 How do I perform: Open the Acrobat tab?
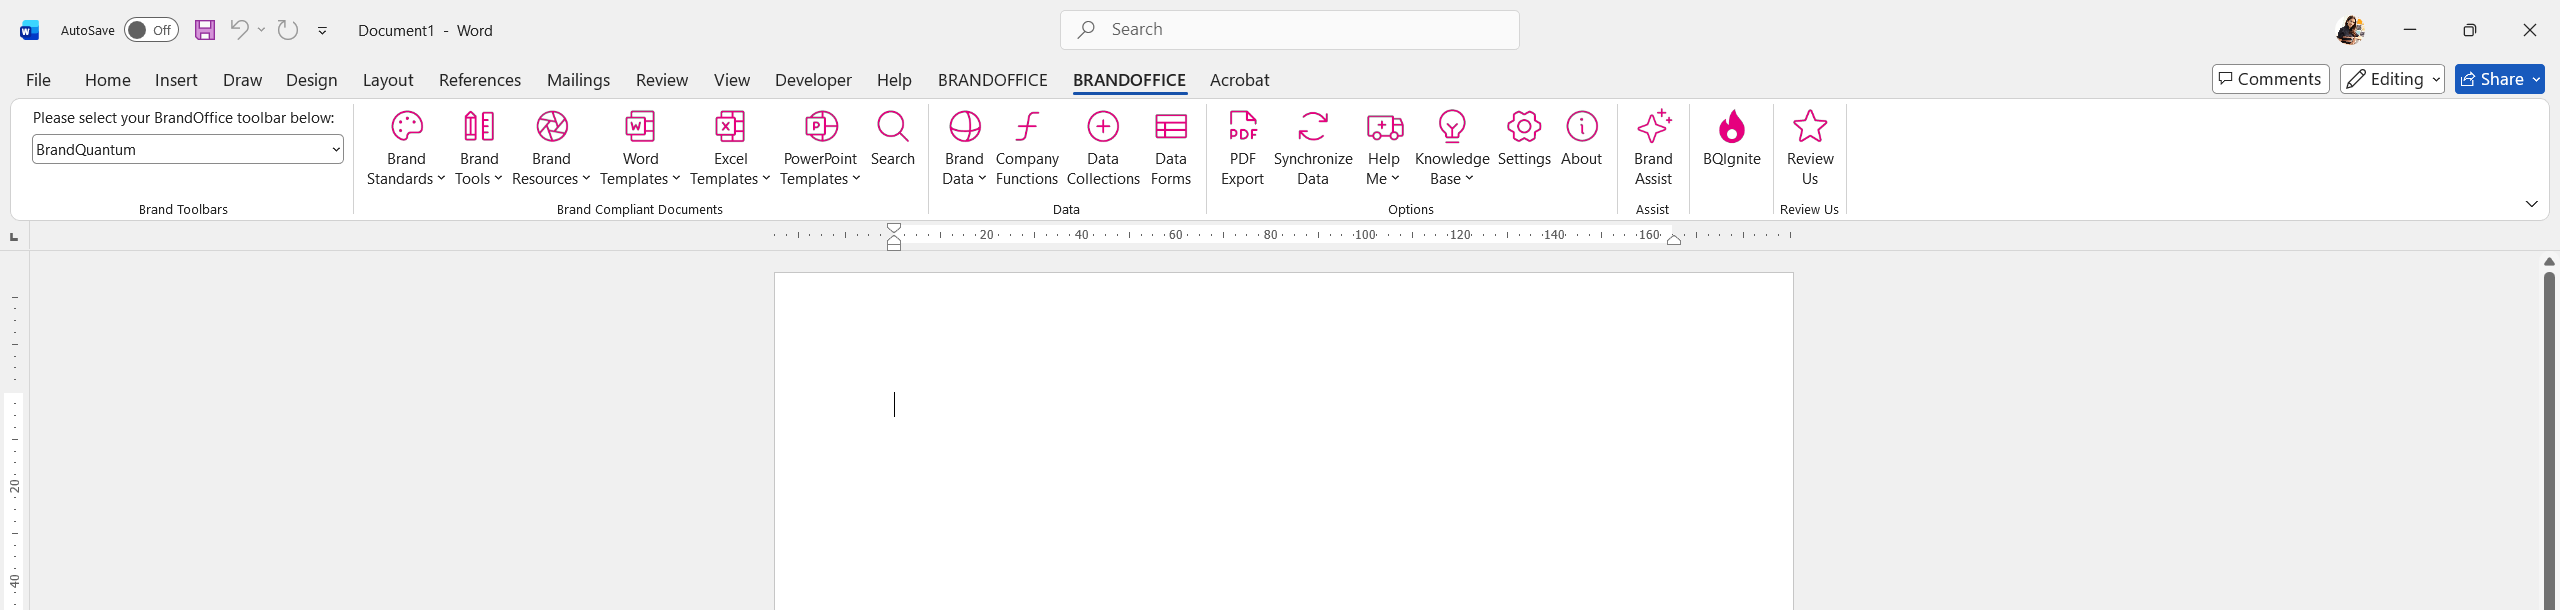click(1239, 80)
